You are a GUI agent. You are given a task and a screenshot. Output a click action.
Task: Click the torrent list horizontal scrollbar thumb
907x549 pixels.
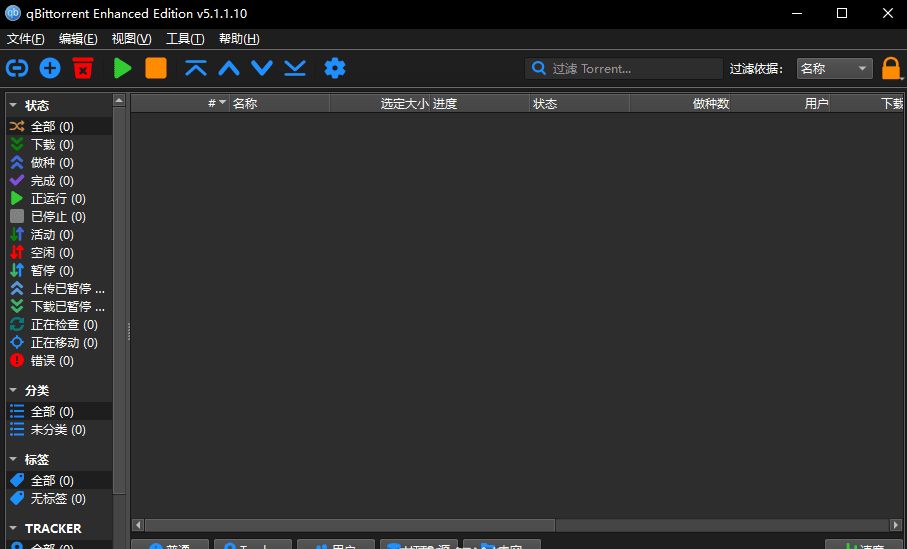tap(350, 525)
